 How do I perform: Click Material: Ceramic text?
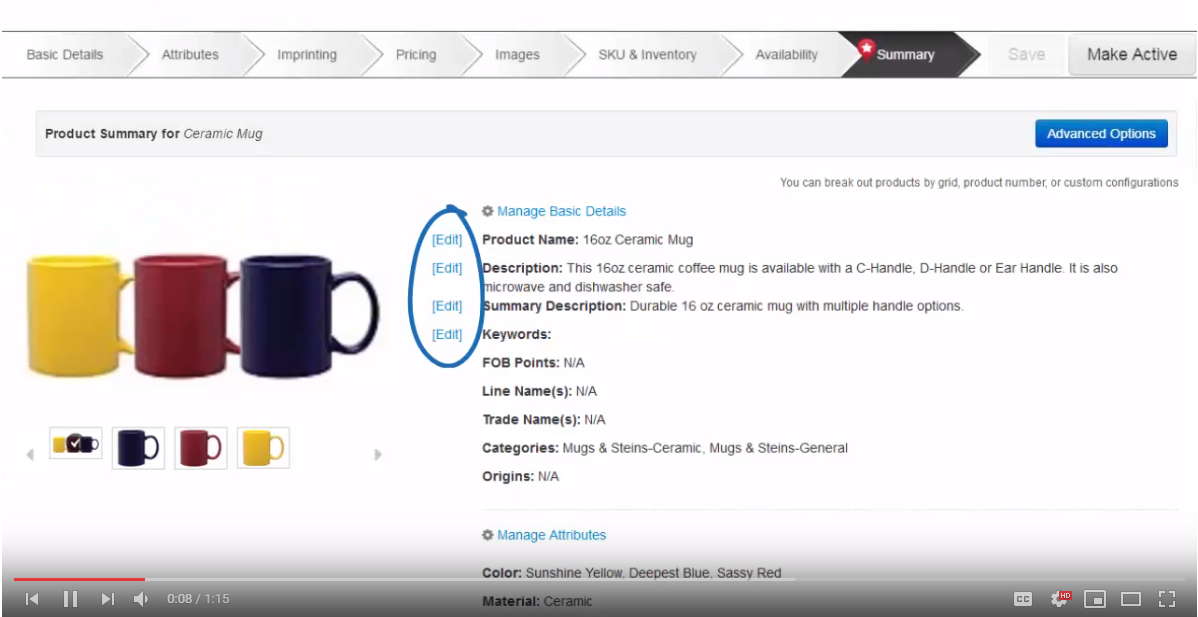click(537, 601)
